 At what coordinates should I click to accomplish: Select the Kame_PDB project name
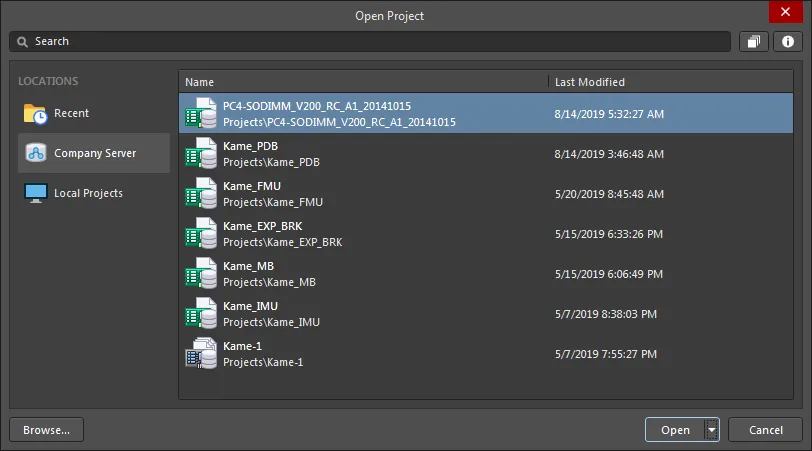click(x=250, y=146)
